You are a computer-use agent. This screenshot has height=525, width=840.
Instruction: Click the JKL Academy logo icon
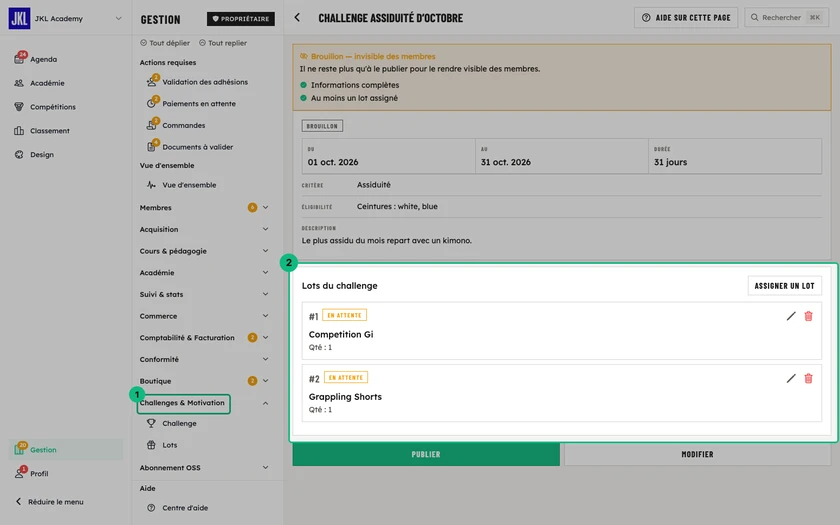point(19,18)
